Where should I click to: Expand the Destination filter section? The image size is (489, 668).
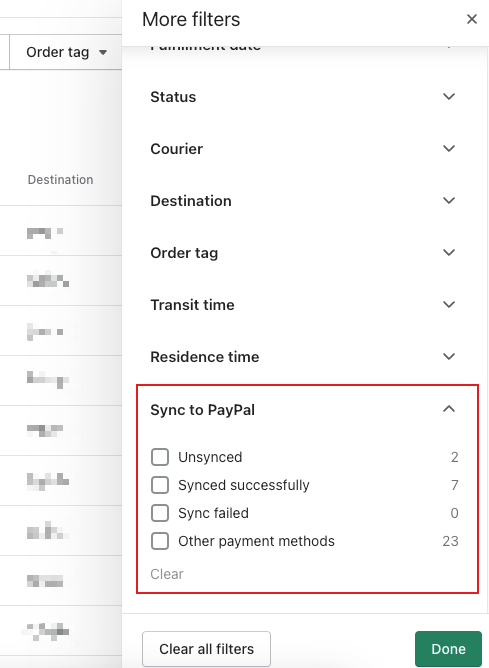point(303,201)
